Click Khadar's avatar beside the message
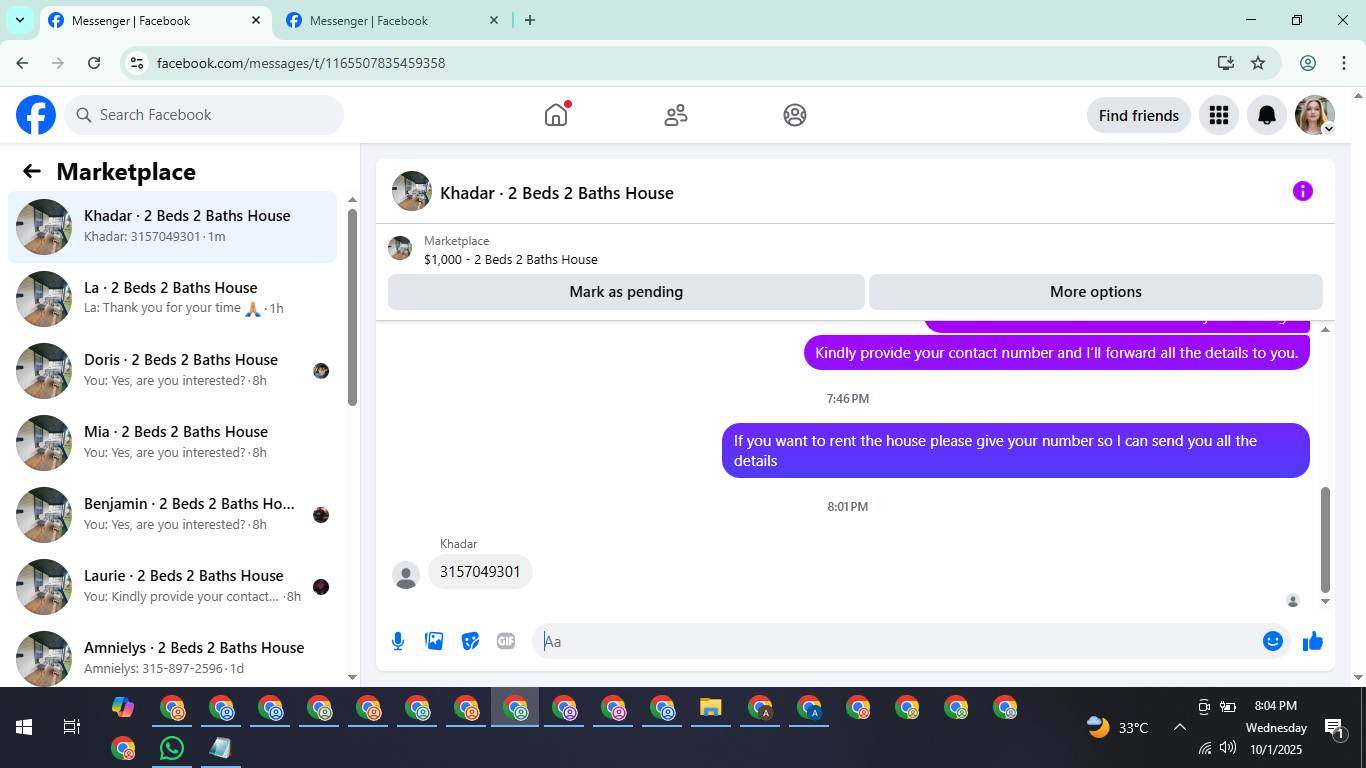This screenshot has height=768, width=1366. pyautogui.click(x=406, y=575)
